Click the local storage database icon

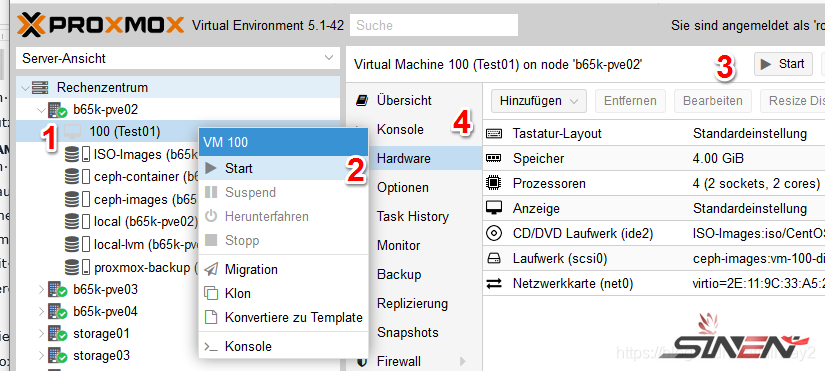77,222
